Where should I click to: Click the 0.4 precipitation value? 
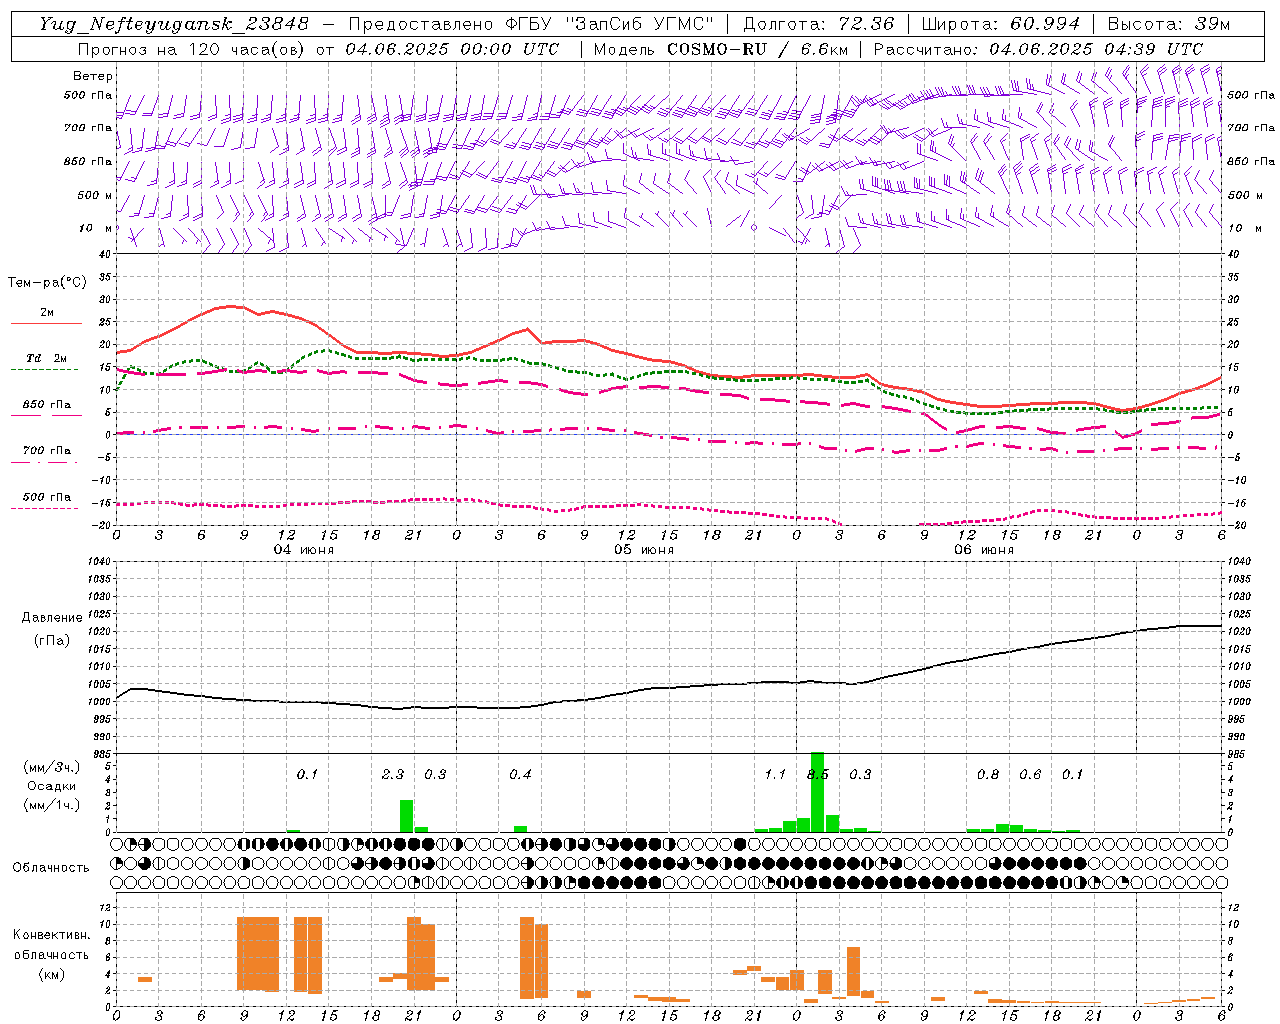[520, 775]
